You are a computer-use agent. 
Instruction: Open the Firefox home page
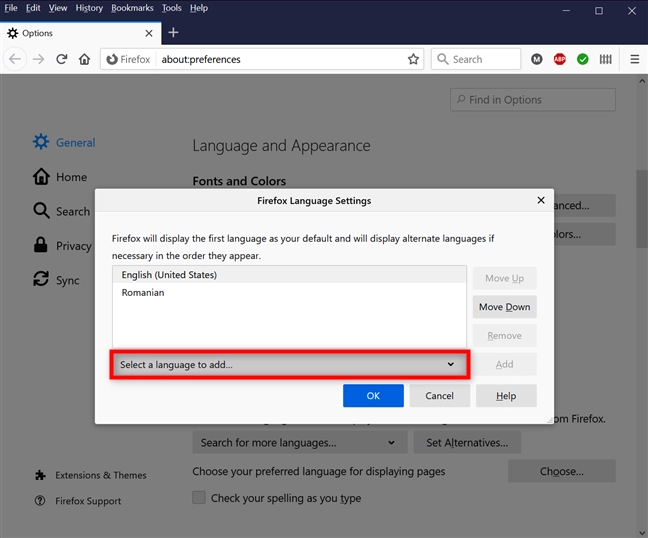85,59
